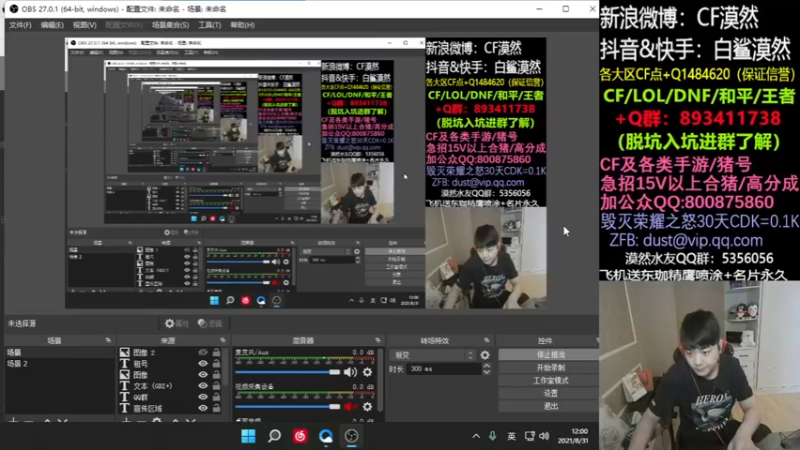Toggle lock on 租号 source

pos(216,364)
